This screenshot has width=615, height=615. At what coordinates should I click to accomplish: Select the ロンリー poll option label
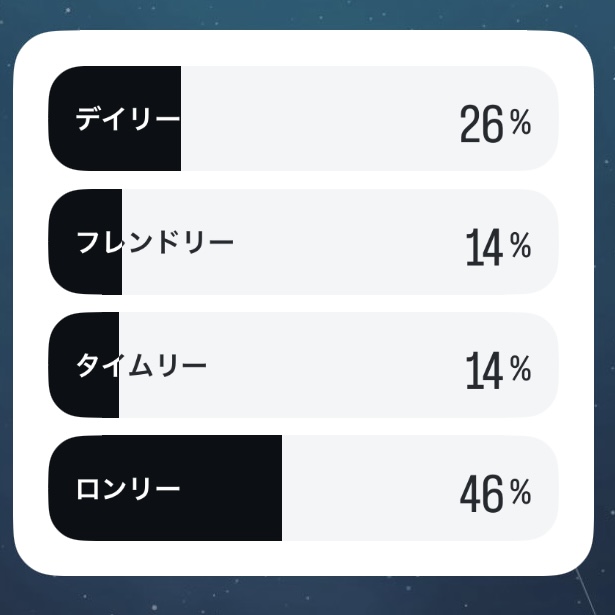(x=128, y=489)
